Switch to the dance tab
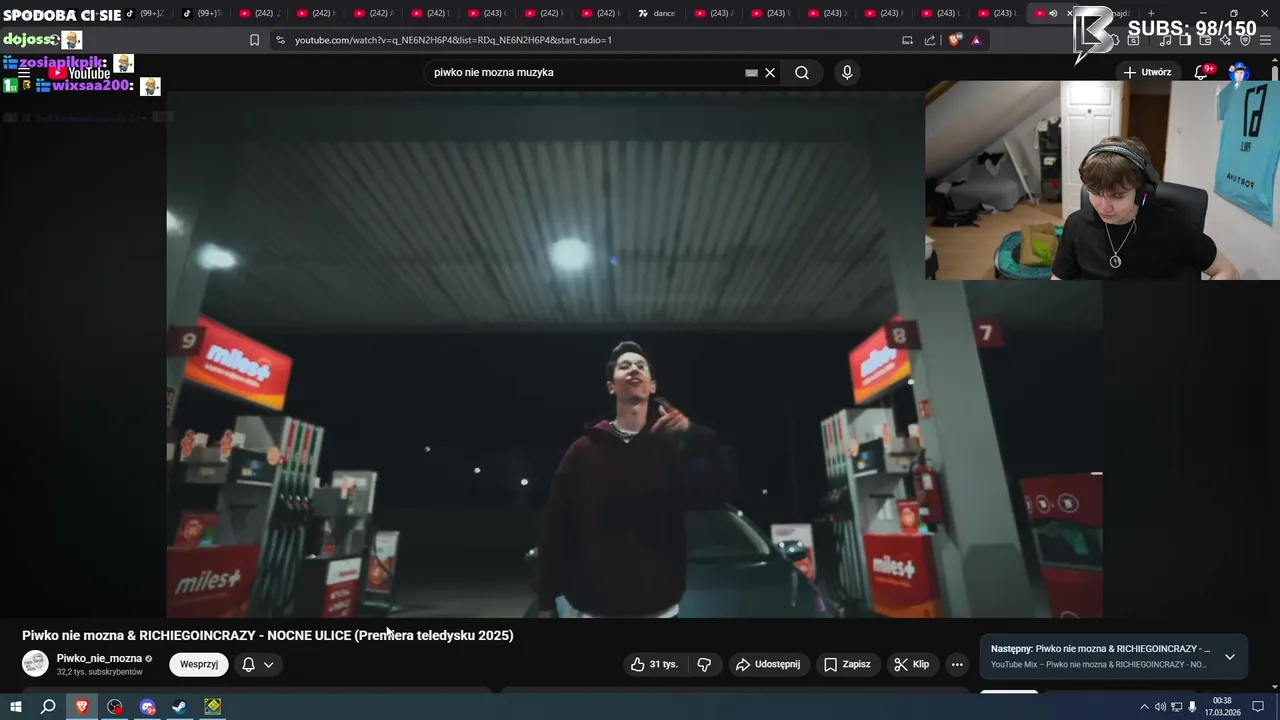 [658, 13]
